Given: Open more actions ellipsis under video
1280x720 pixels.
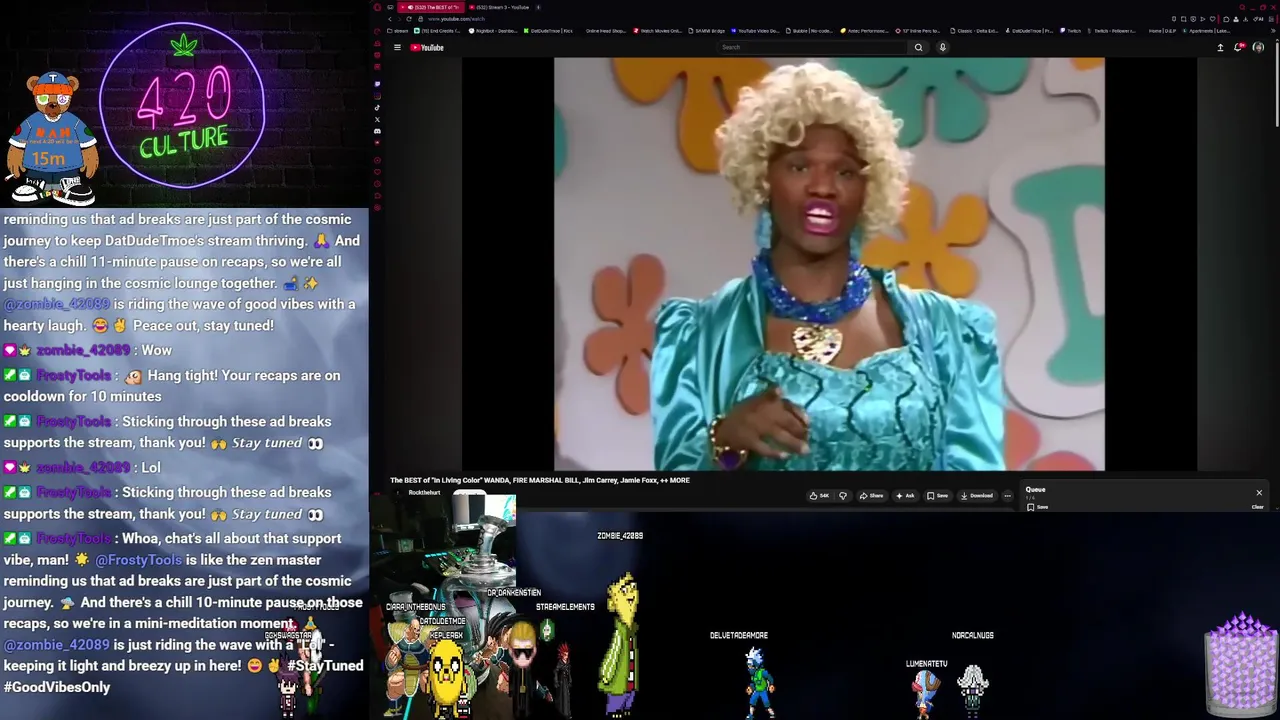Looking at the screenshot, I should point(1007,496).
